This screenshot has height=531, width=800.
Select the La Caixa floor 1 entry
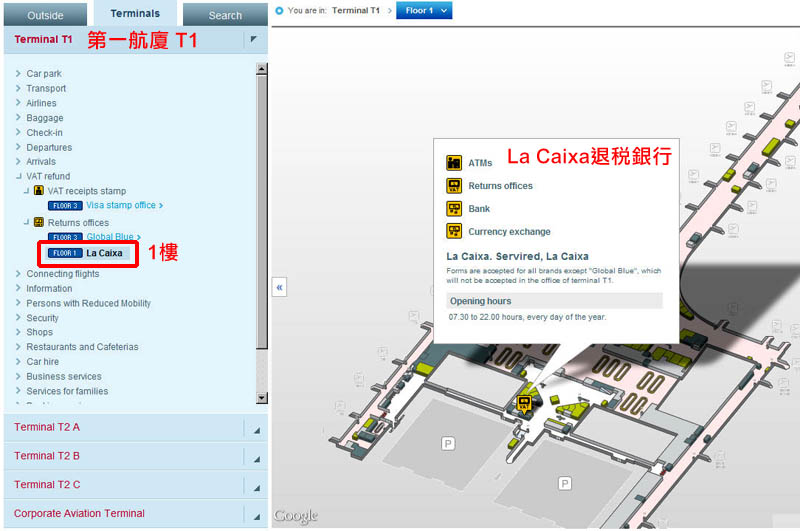coord(88,253)
